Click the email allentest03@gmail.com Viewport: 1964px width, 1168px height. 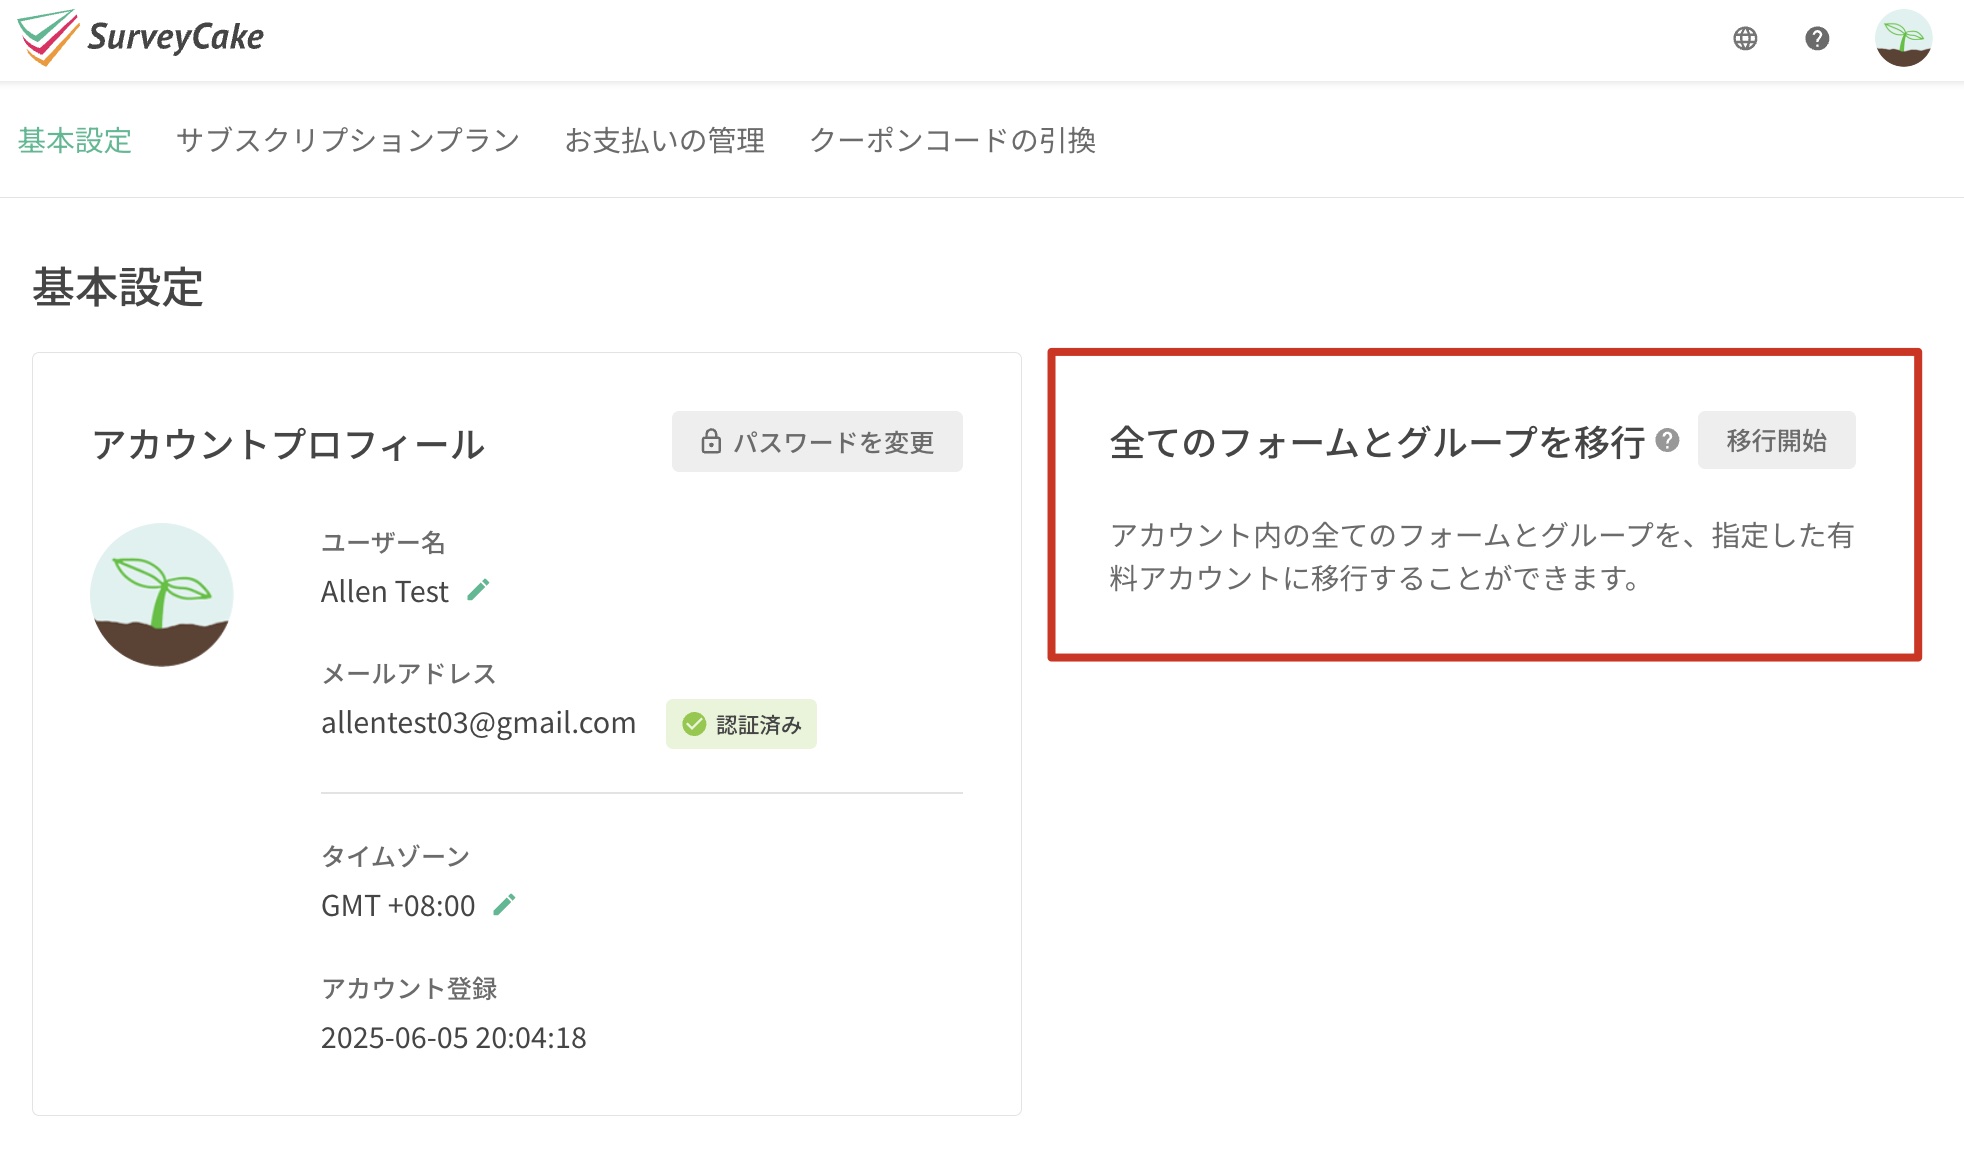coord(478,722)
